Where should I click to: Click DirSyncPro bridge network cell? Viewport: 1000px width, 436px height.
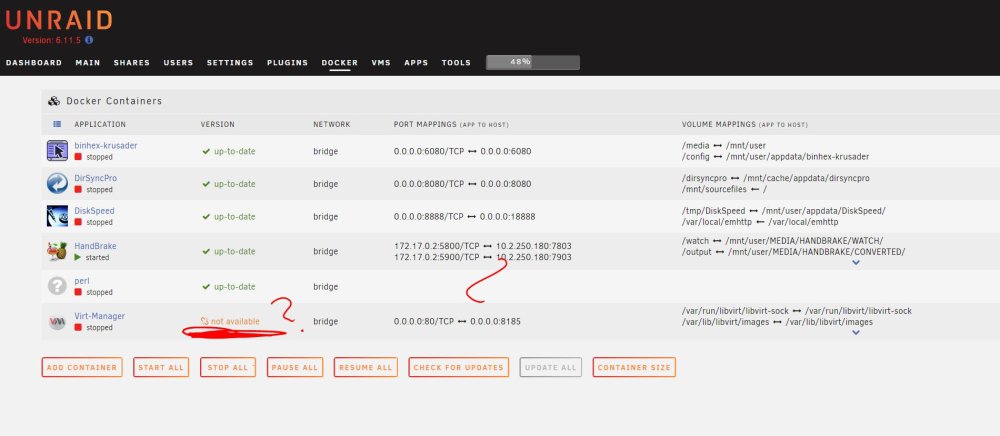click(325, 184)
